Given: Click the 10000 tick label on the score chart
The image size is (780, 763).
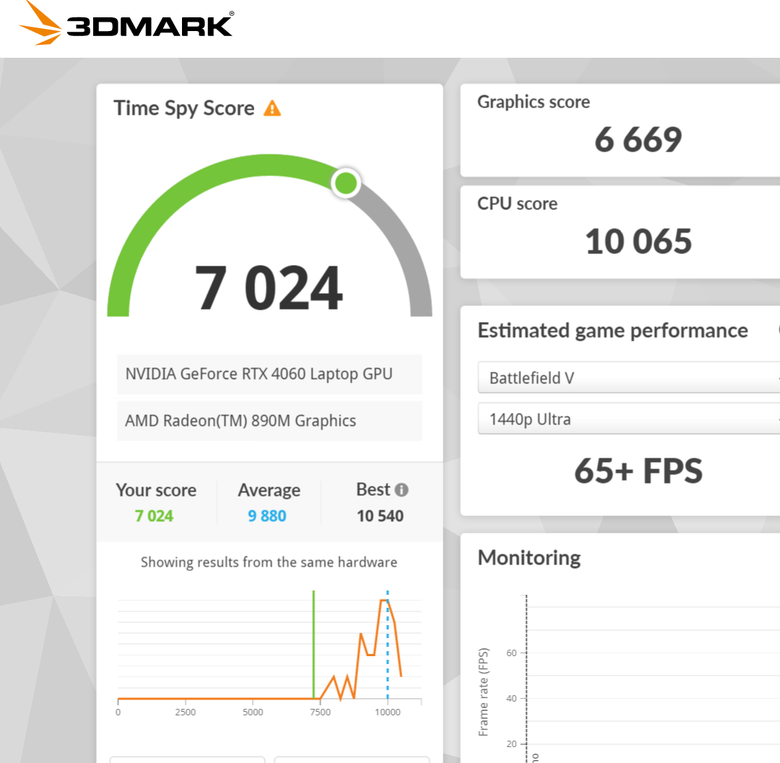Looking at the screenshot, I should coord(388,712).
